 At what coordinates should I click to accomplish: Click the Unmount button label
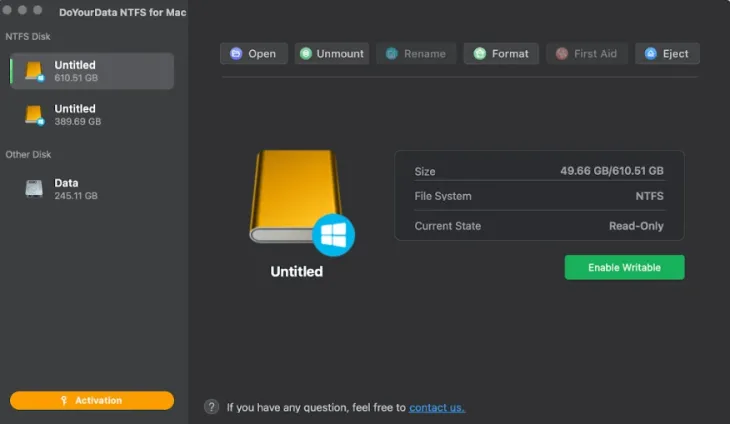(x=340, y=54)
